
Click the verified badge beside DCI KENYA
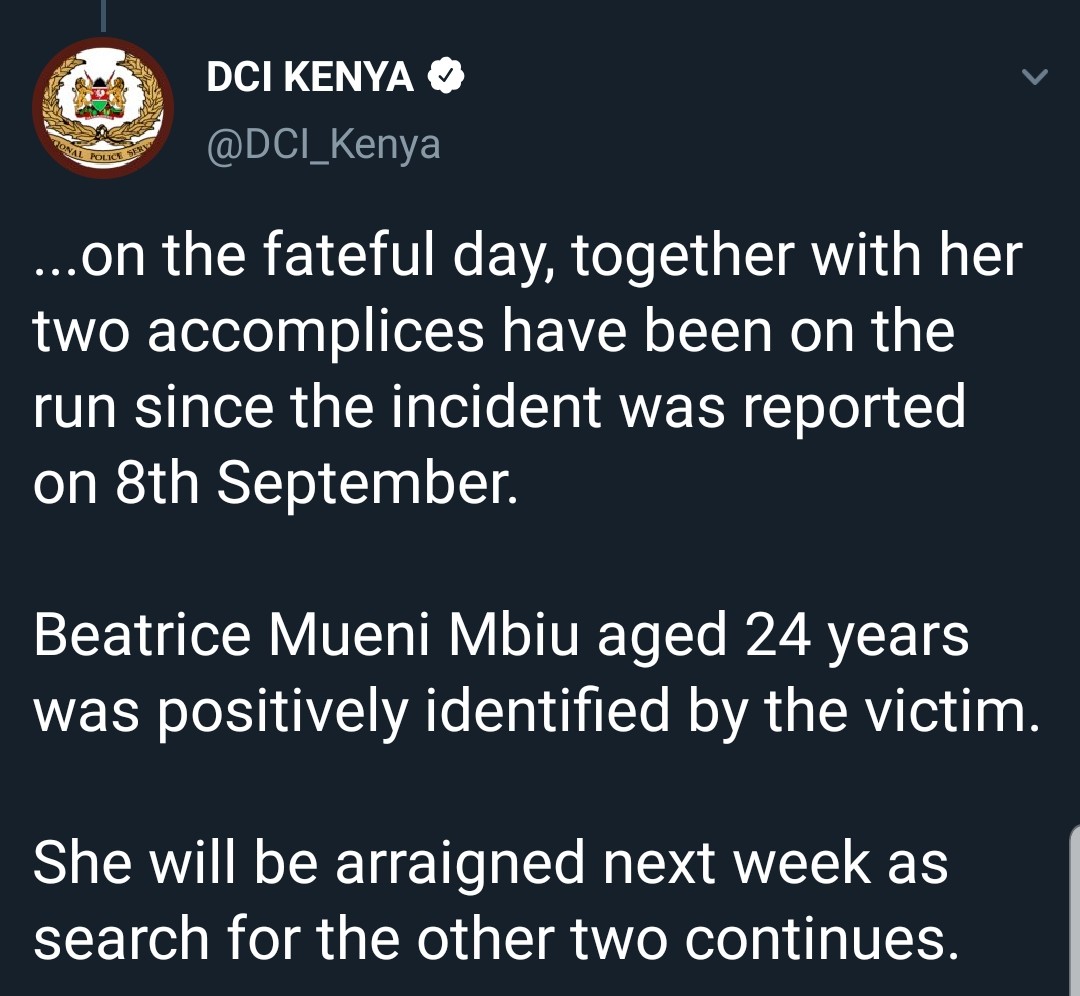click(x=446, y=76)
